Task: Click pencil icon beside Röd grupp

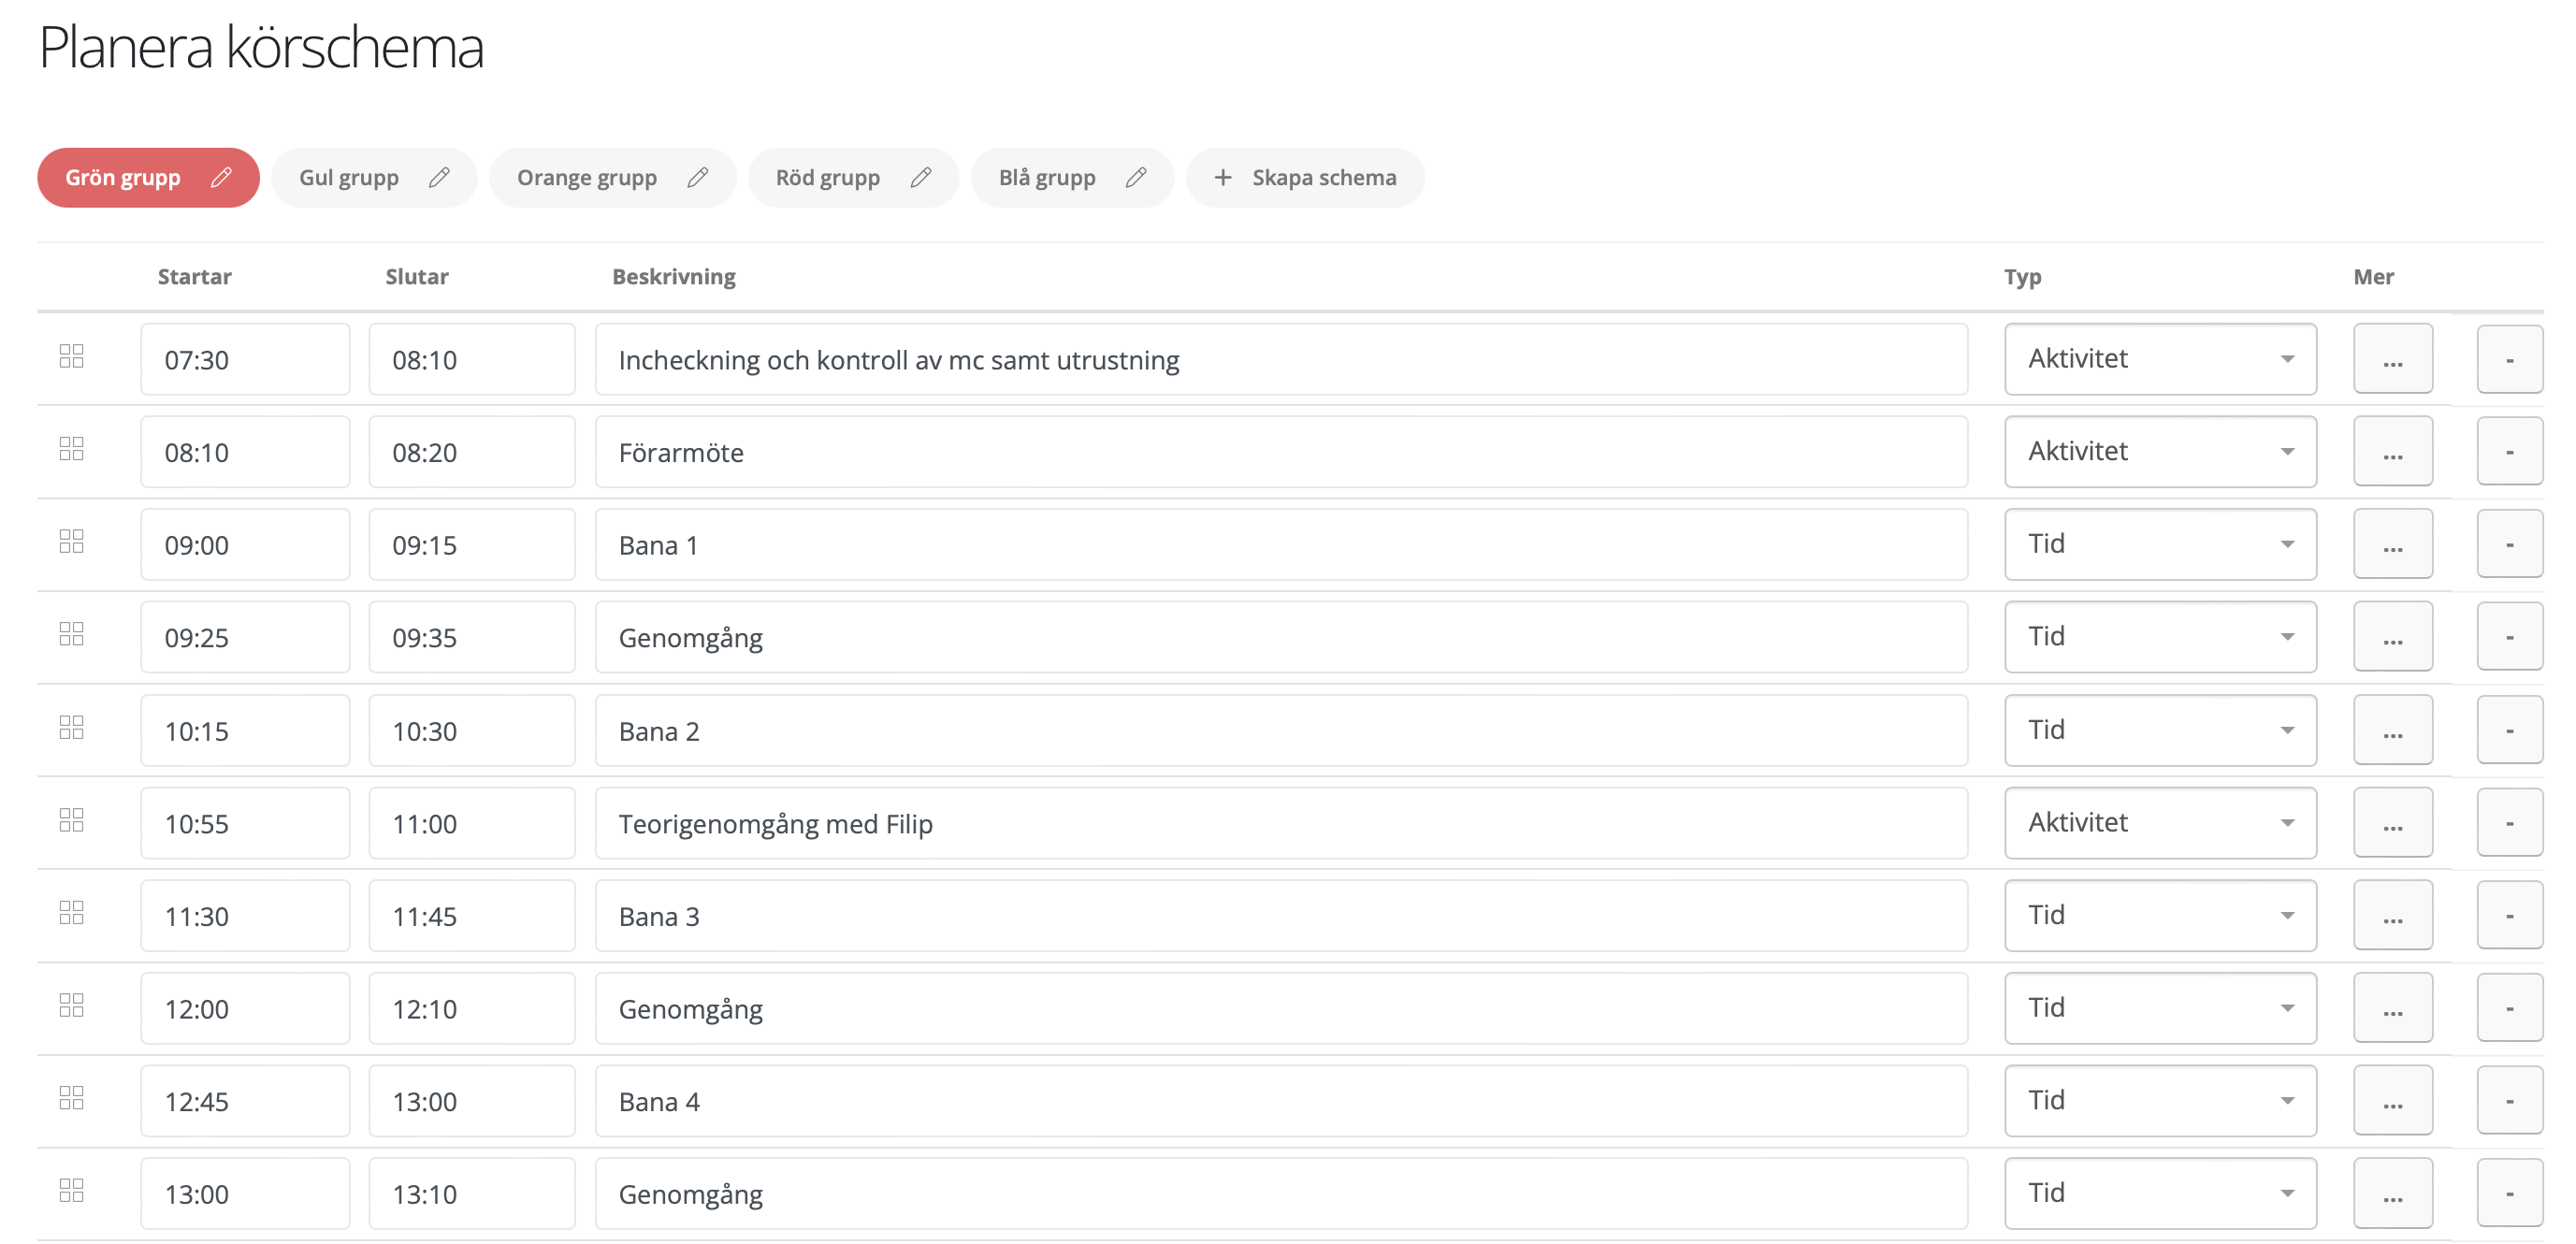Action: (x=921, y=177)
